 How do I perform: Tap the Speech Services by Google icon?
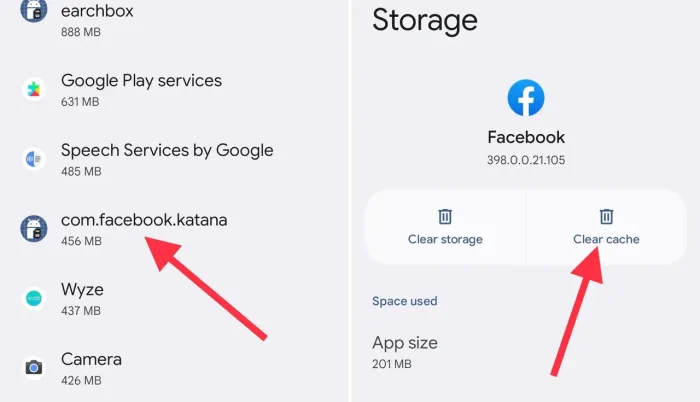point(33,159)
